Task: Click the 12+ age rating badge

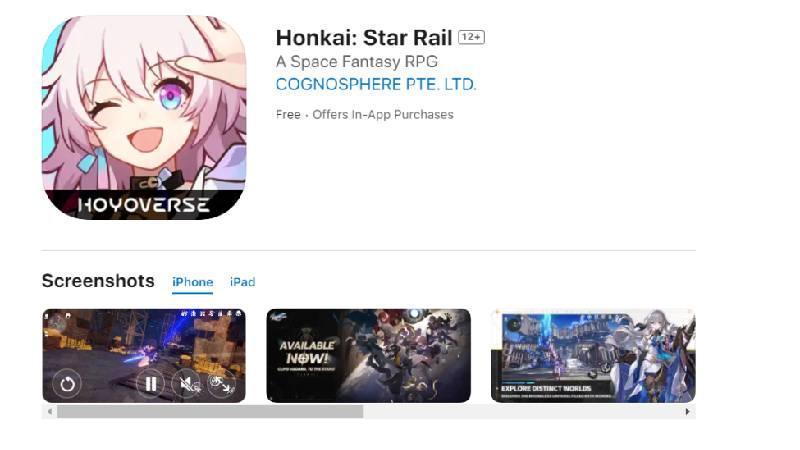Action: 471,37
